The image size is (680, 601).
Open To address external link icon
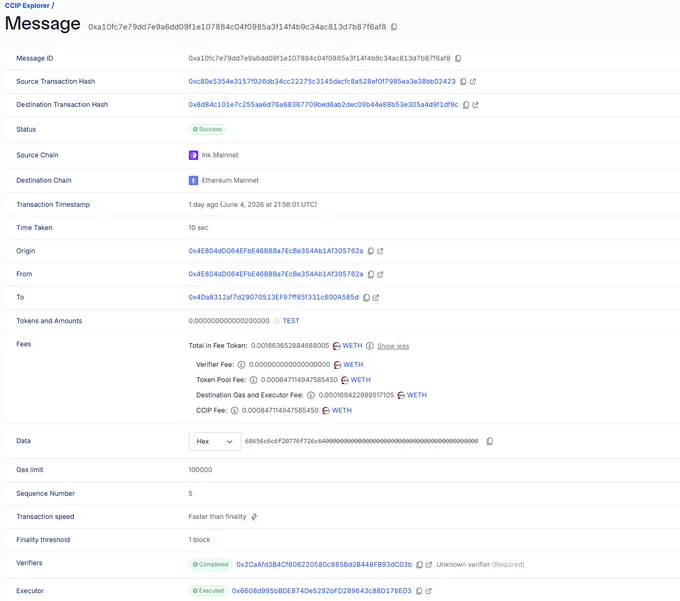tap(376, 297)
